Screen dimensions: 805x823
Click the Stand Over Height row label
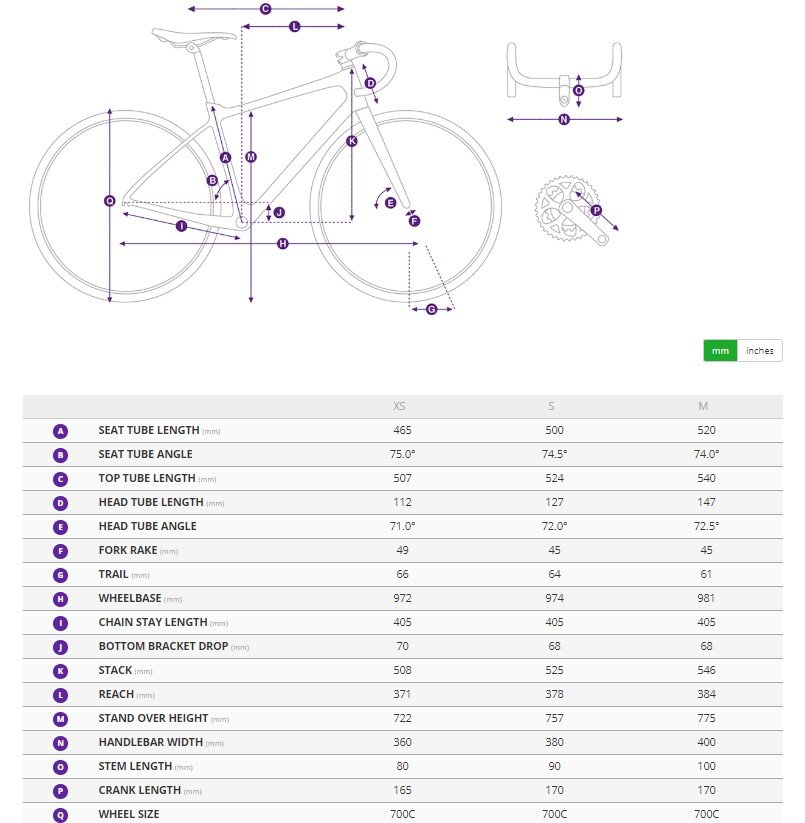(x=153, y=718)
